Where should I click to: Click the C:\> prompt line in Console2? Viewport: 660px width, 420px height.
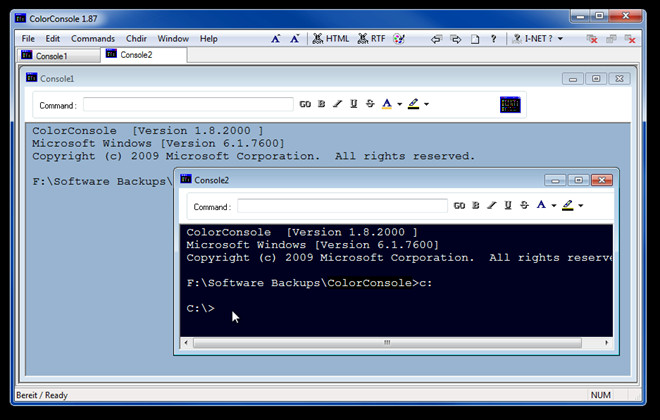(x=200, y=308)
